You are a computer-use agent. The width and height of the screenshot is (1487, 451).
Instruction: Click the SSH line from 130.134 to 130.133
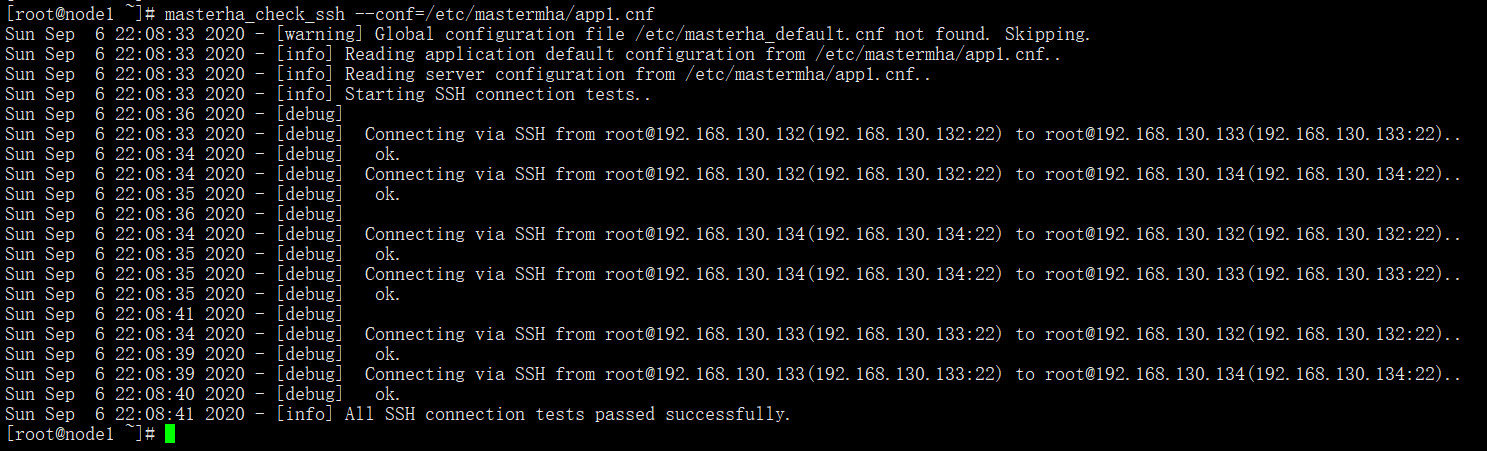click(x=912, y=274)
